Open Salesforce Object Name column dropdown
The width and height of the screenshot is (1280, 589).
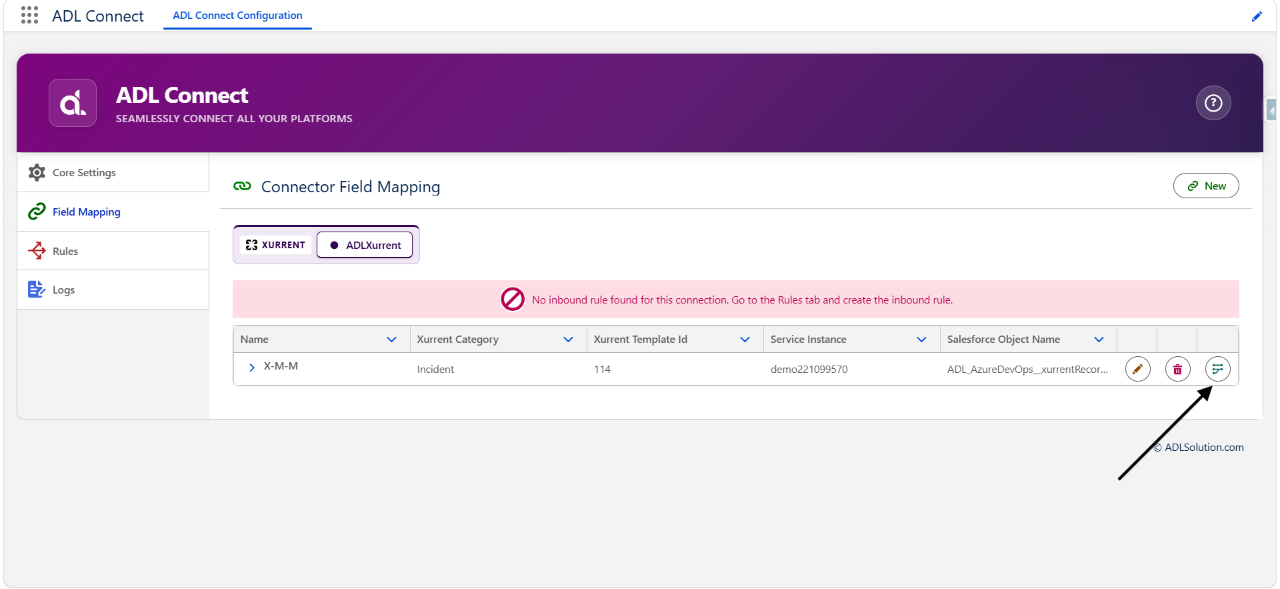click(1099, 340)
